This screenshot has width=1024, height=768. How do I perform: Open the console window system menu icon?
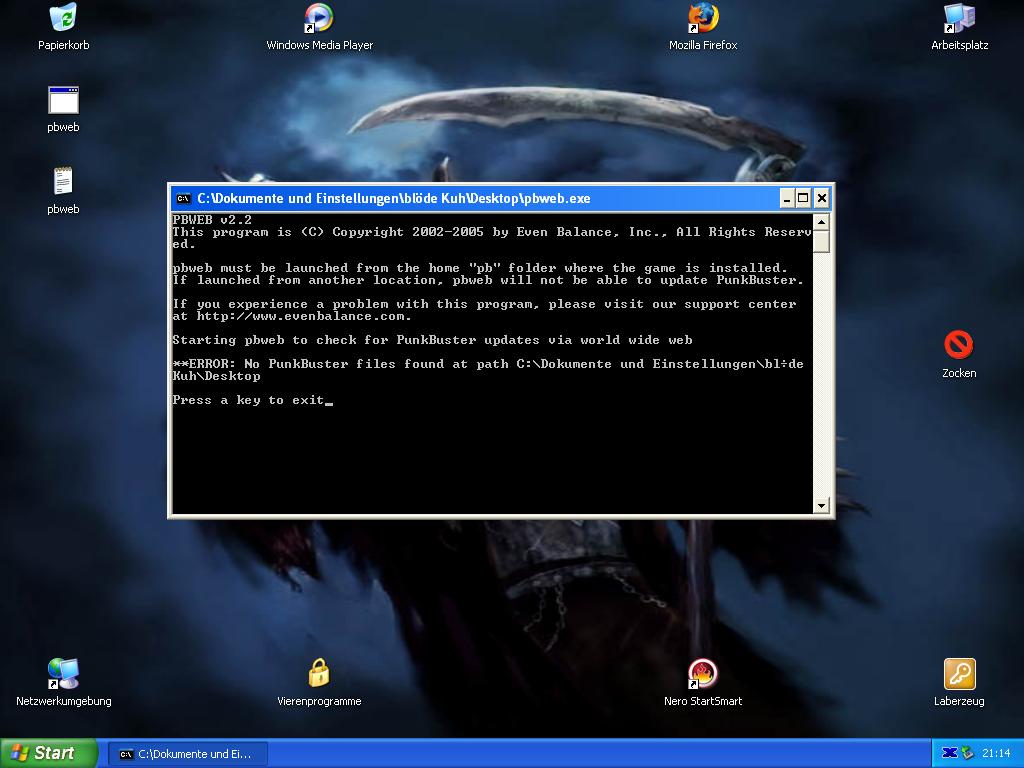tap(184, 199)
